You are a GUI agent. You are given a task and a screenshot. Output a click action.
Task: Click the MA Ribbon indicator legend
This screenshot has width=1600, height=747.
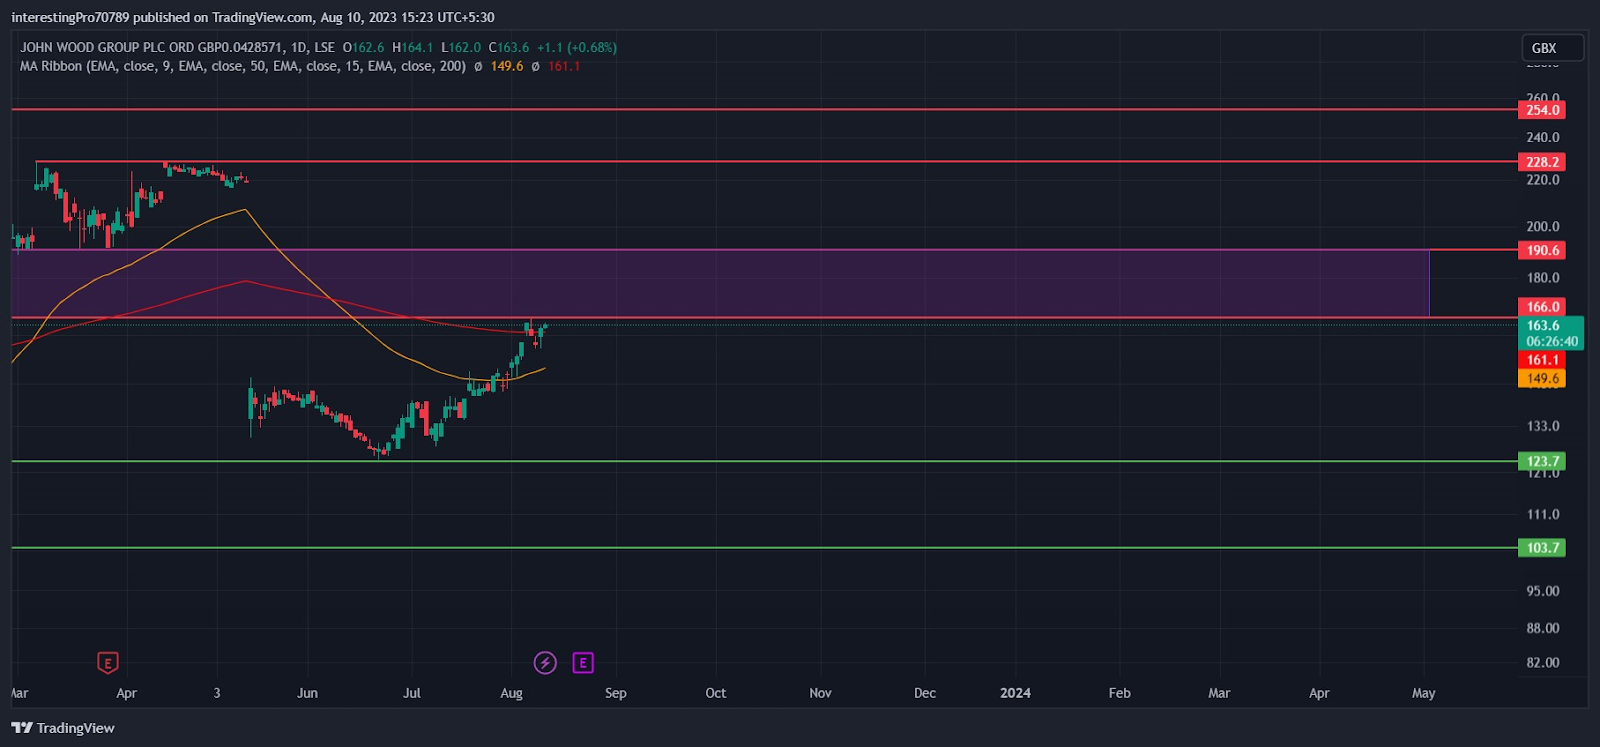click(x=243, y=66)
